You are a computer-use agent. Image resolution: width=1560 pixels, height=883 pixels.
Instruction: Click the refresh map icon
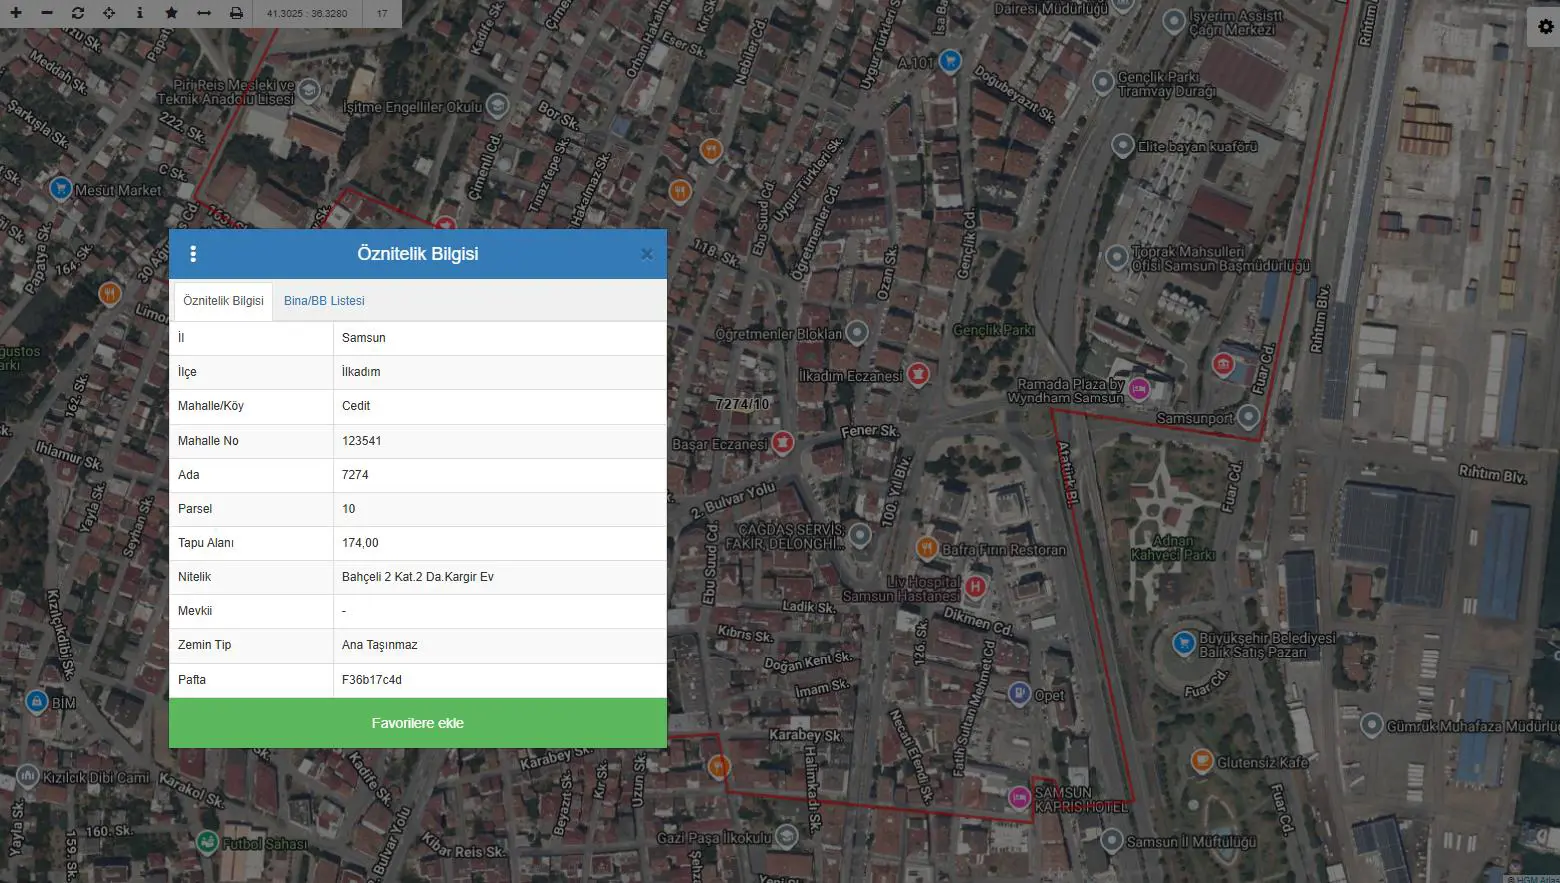click(78, 13)
